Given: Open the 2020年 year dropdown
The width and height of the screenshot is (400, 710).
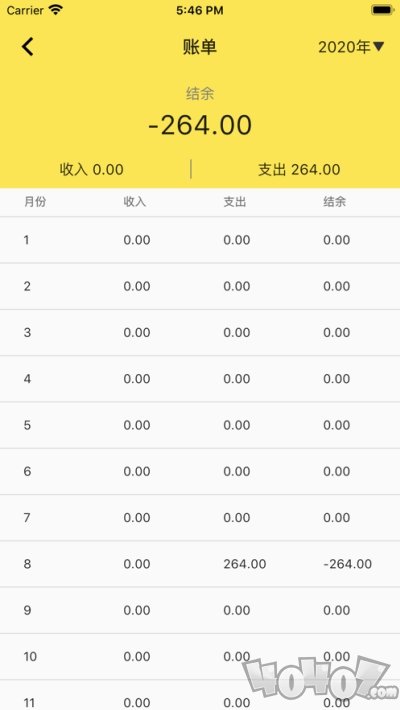Looking at the screenshot, I should [351, 47].
